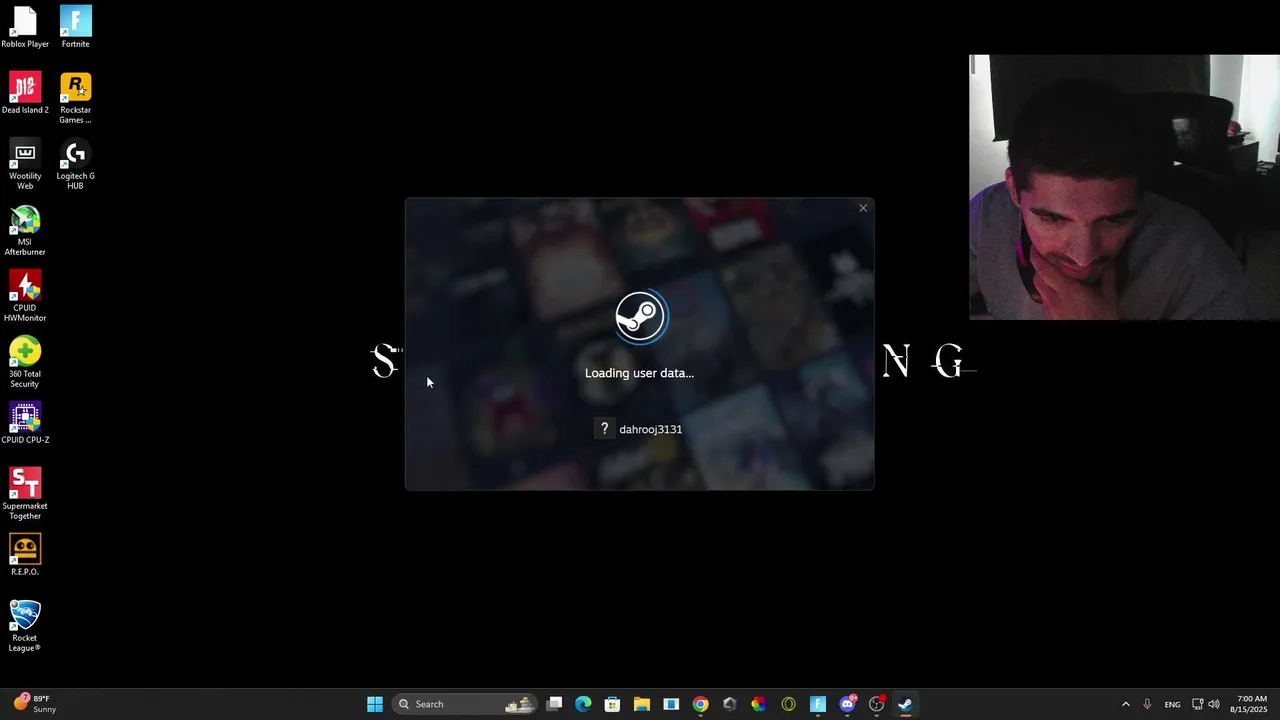The width and height of the screenshot is (1280, 720).
Task: Open File Explorer from taskbar
Action: tap(642, 704)
